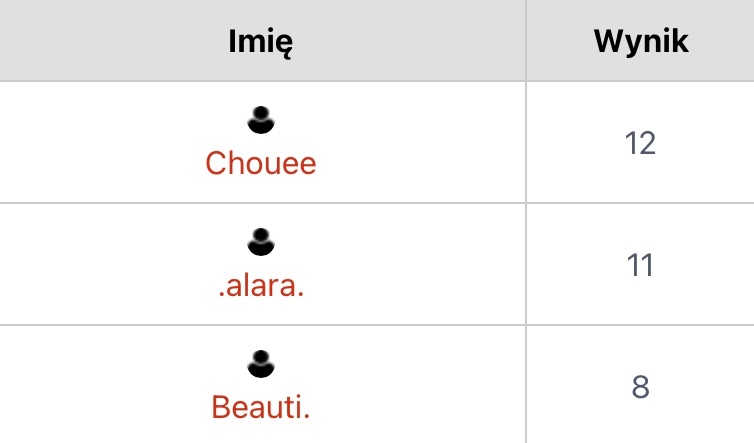Select the score cell showing 8
The image size is (754, 443).
point(640,386)
